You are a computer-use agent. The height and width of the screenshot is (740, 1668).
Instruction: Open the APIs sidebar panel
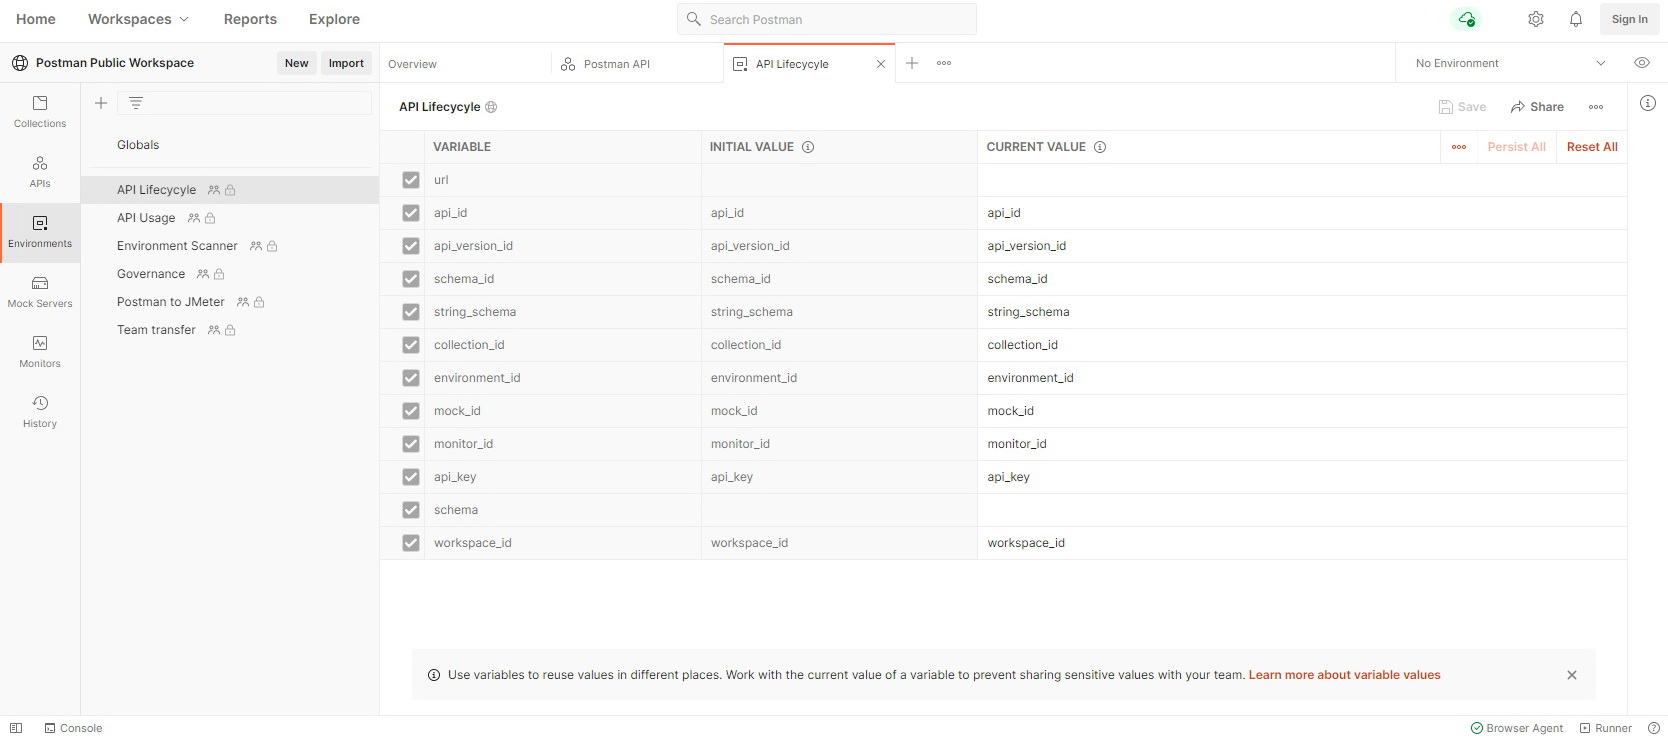[x=40, y=172]
